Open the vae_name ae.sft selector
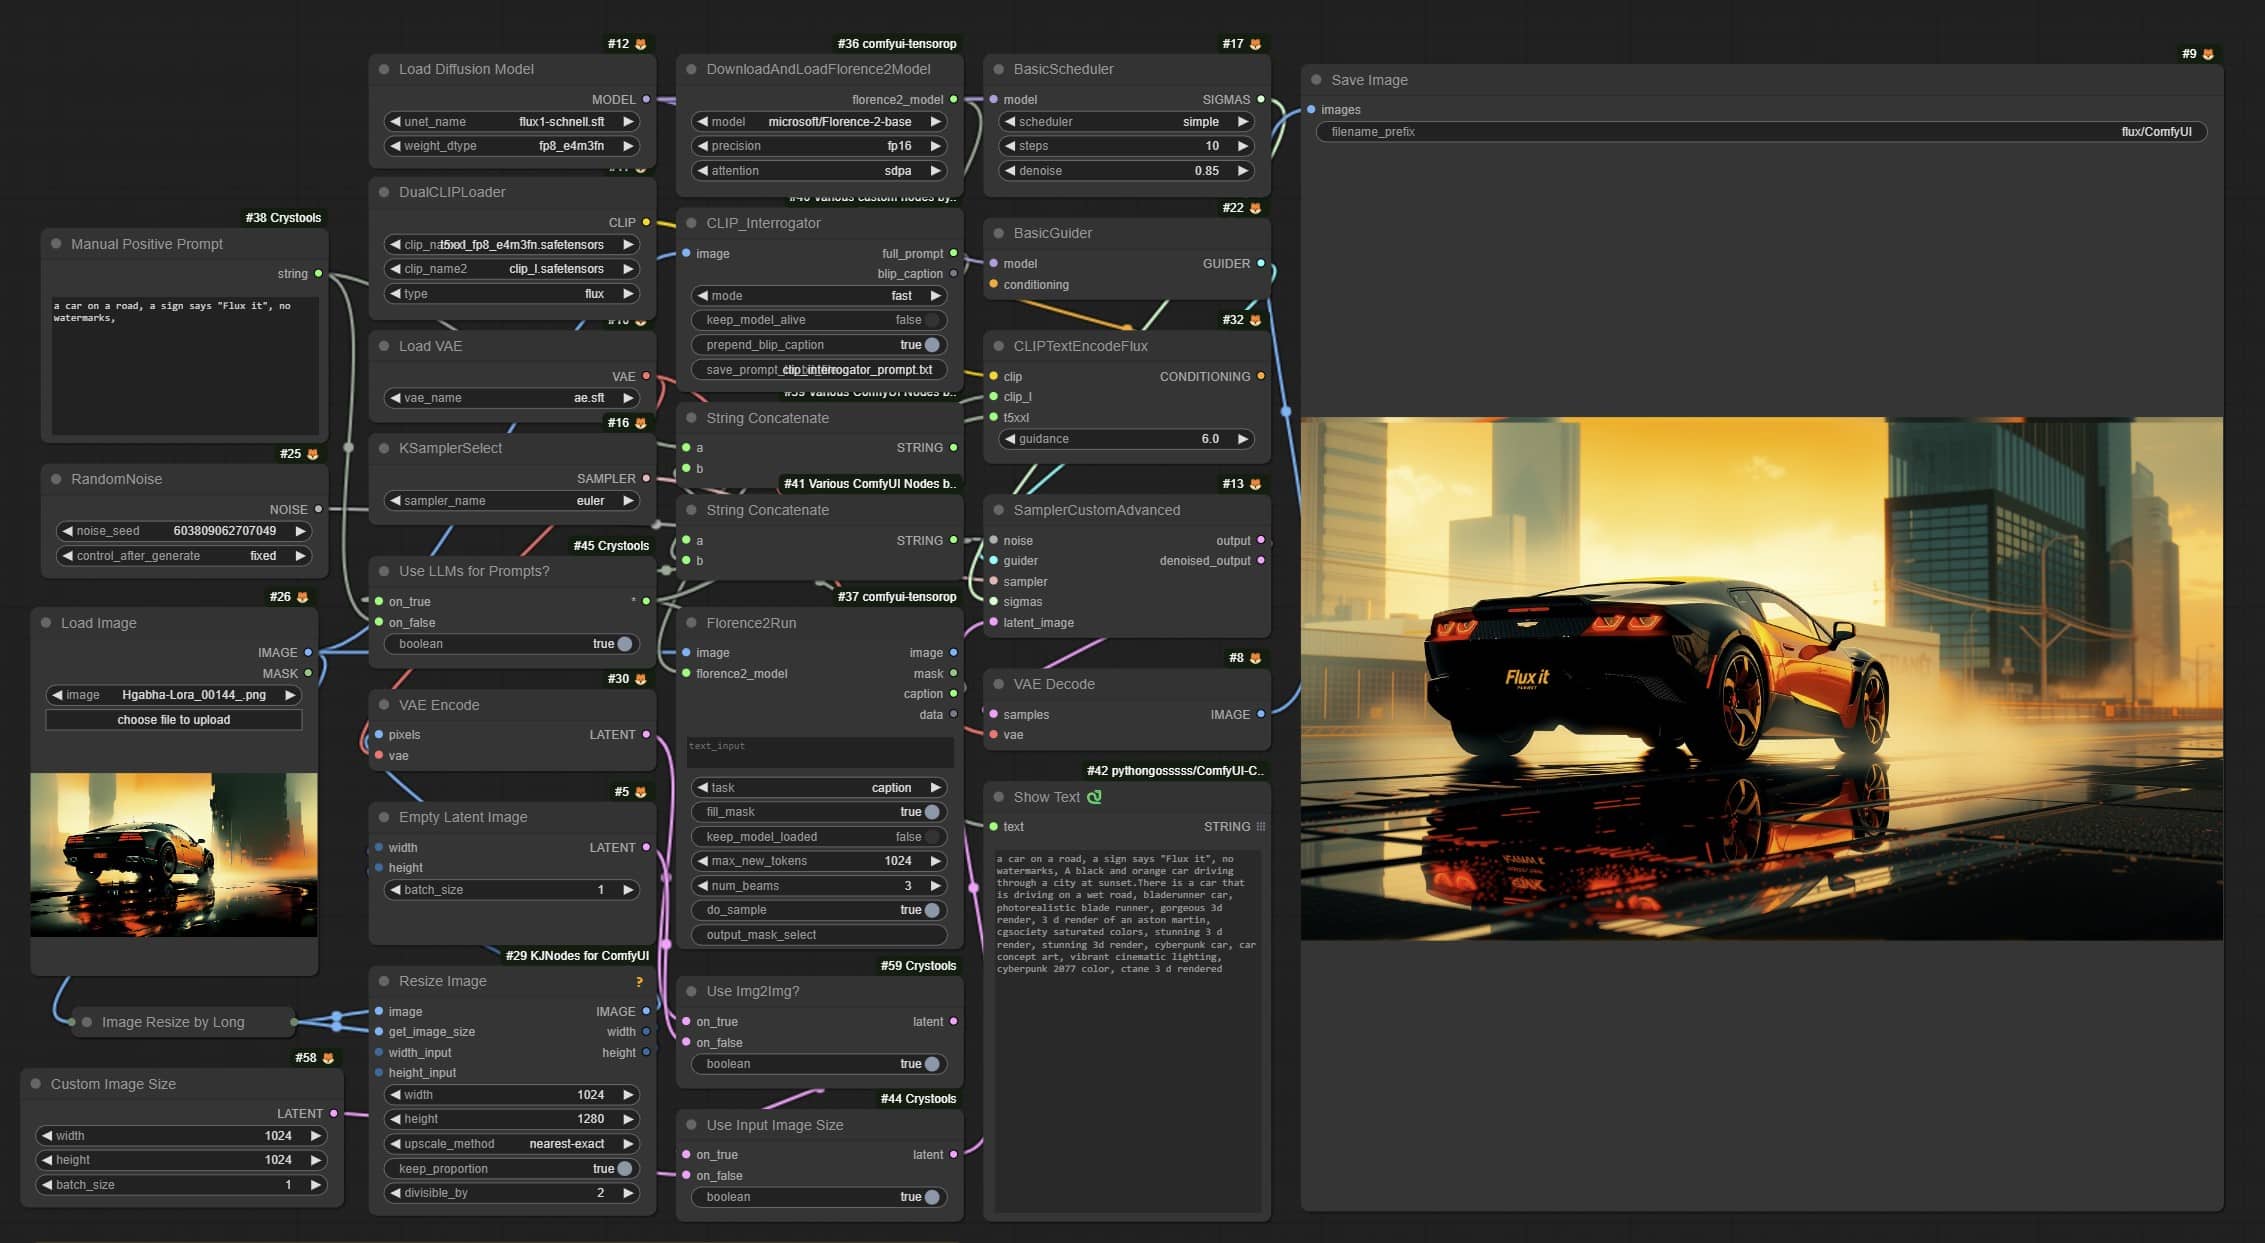Screen dimensions: 2265x1243 coord(511,398)
